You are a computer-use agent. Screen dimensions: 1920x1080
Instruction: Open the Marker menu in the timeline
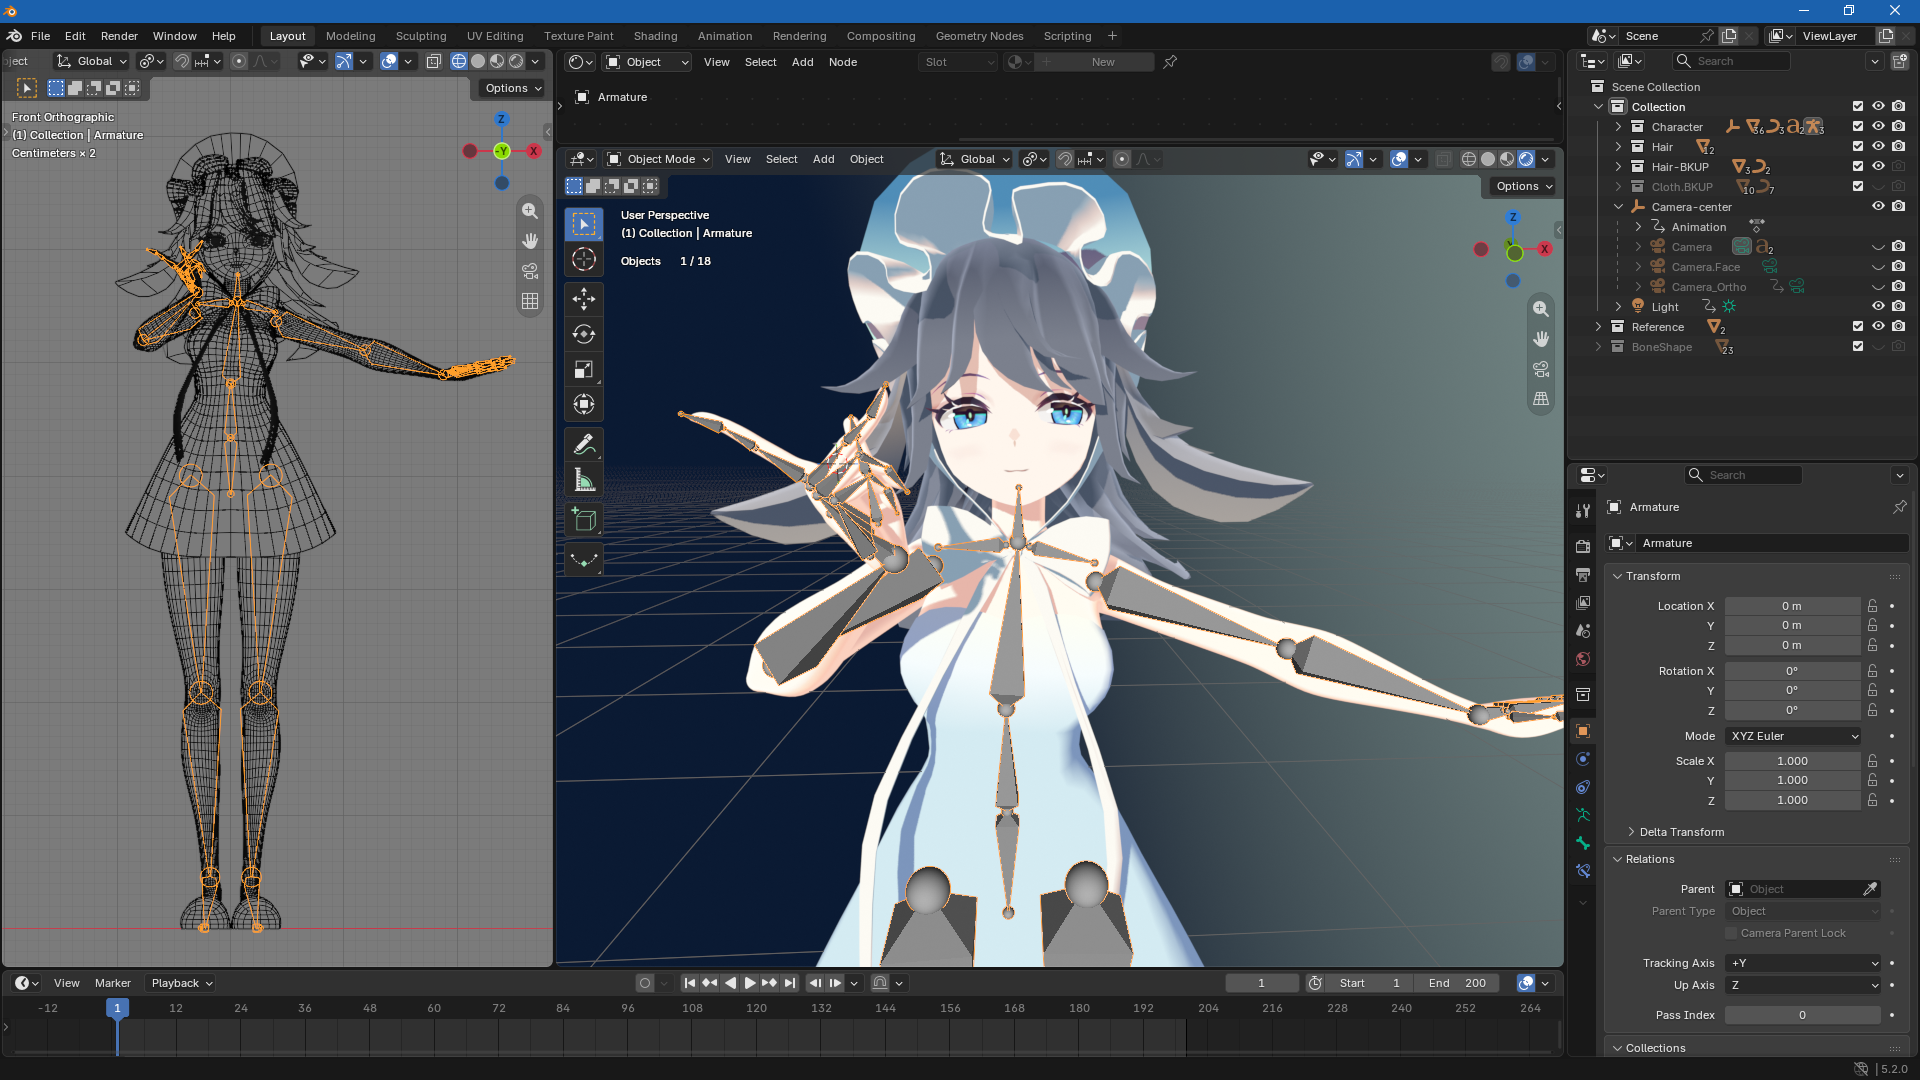coord(113,983)
